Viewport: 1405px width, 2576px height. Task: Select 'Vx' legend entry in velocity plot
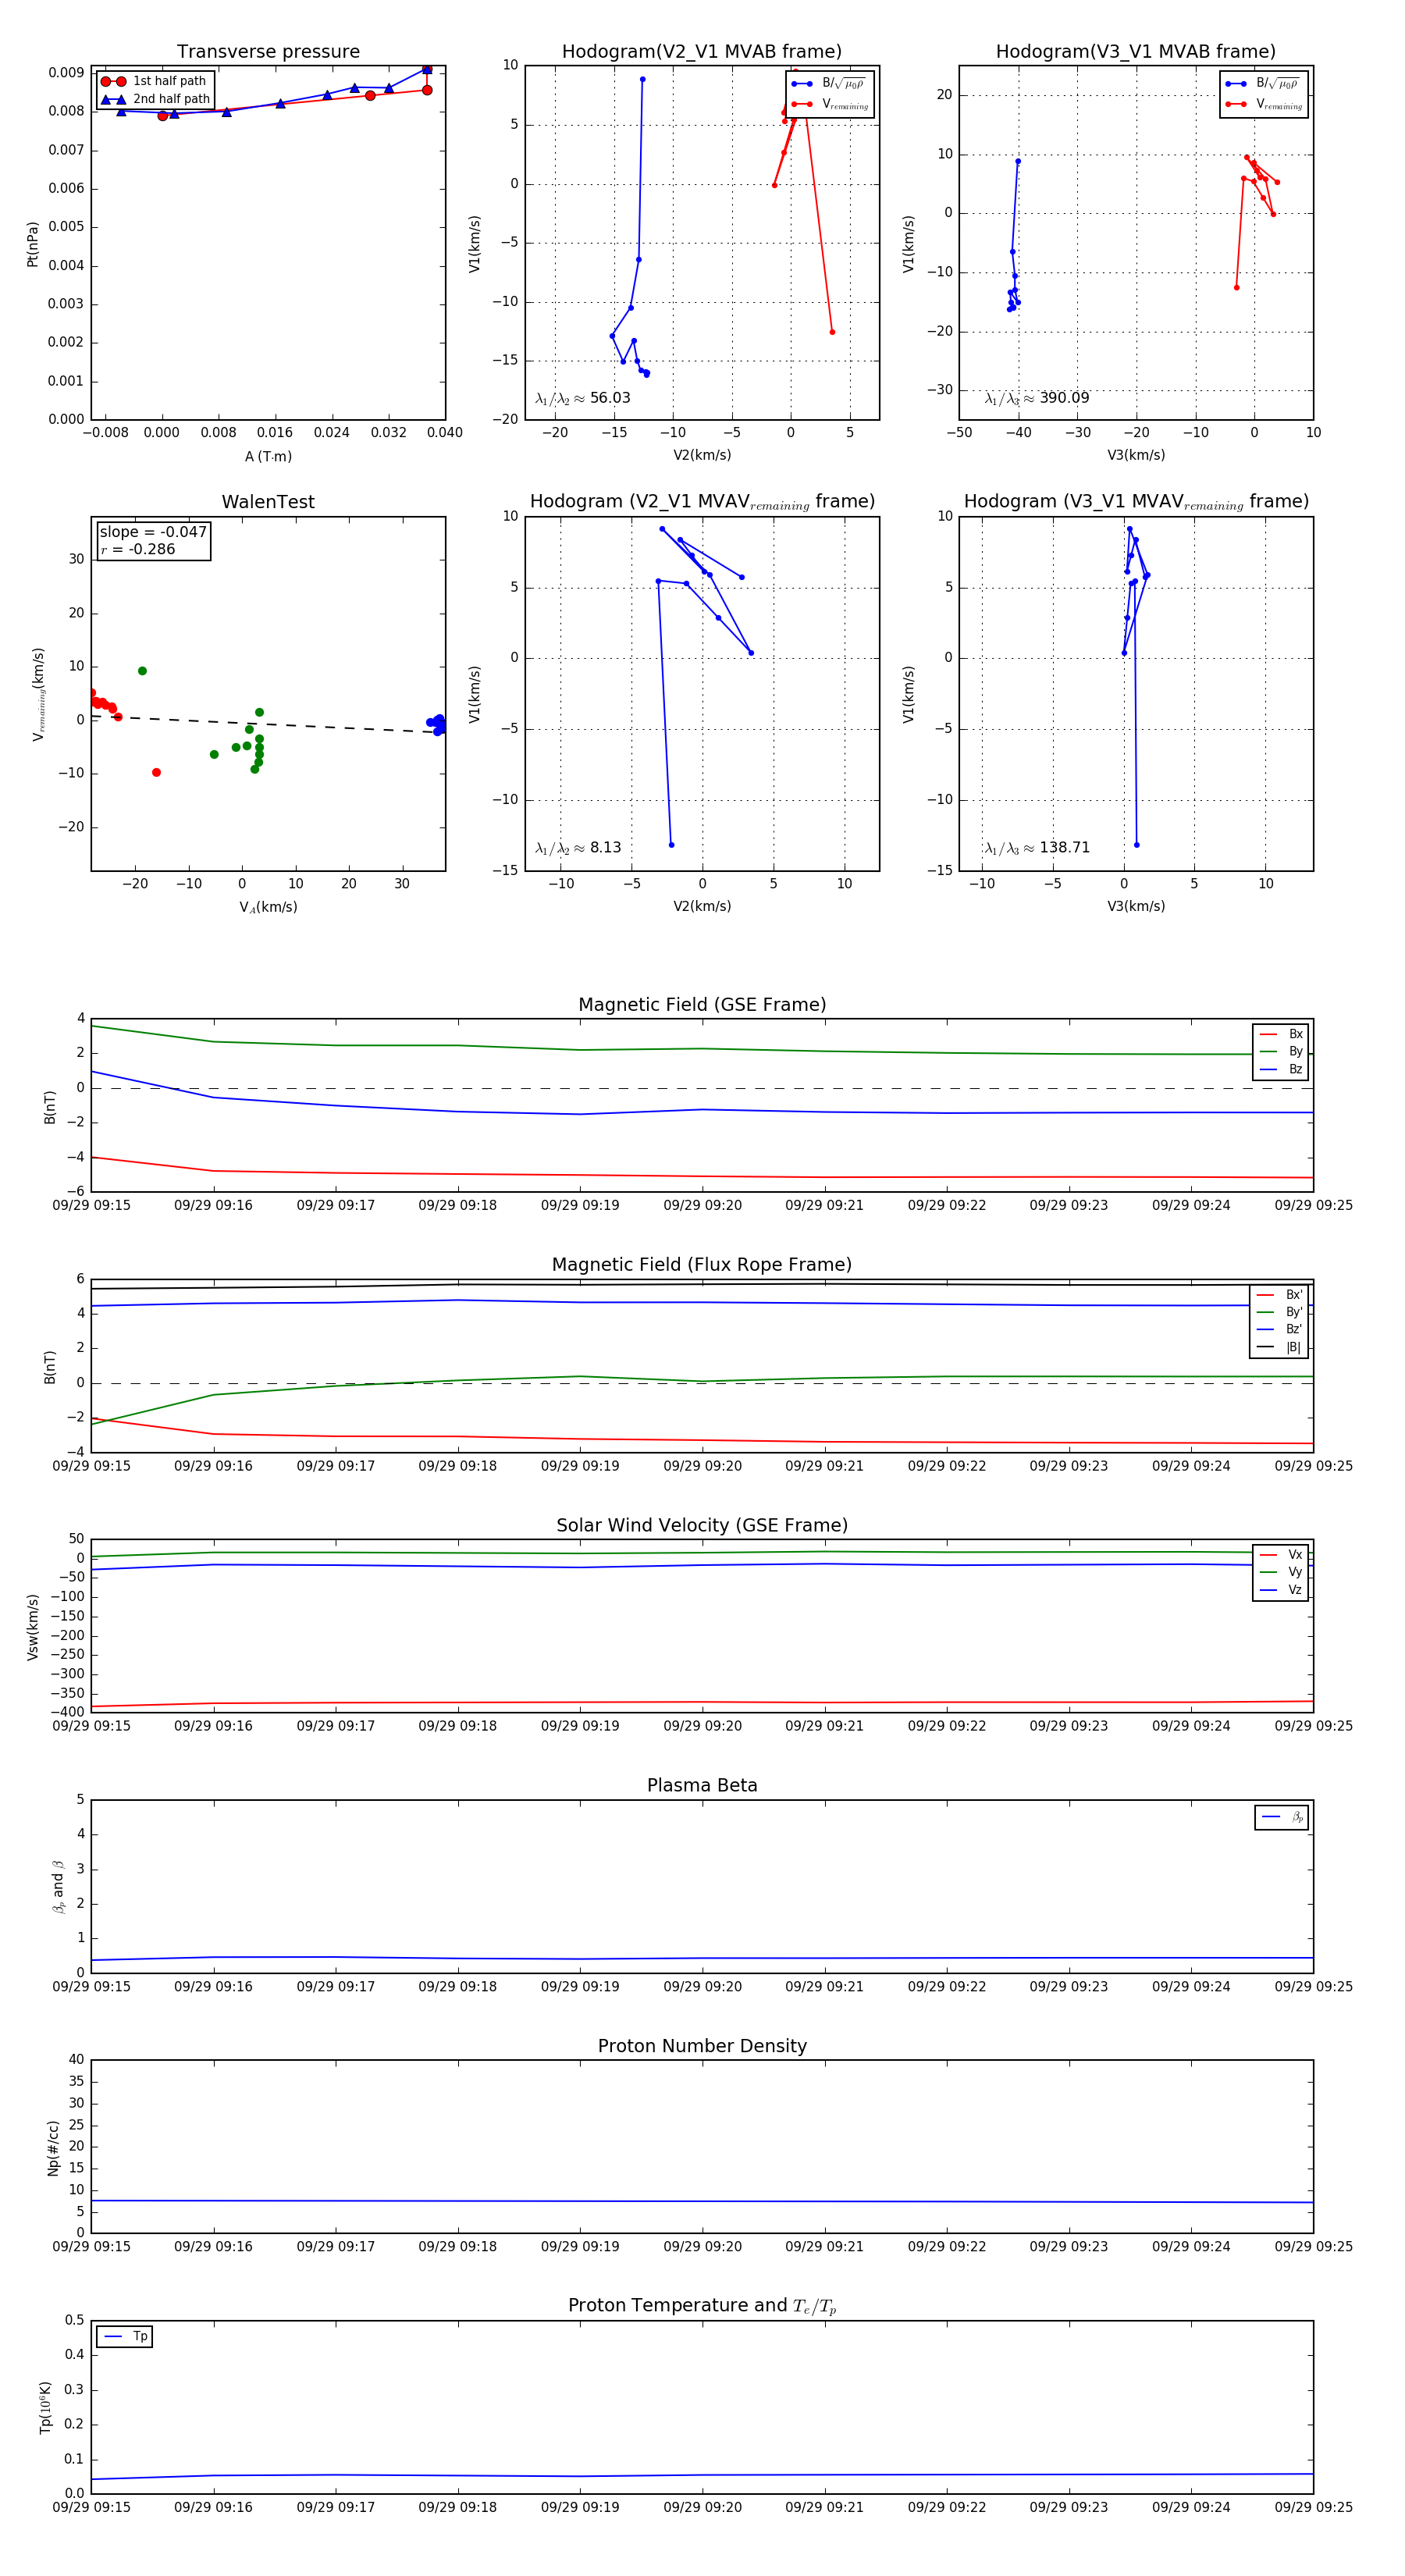tap(1281, 1555)
